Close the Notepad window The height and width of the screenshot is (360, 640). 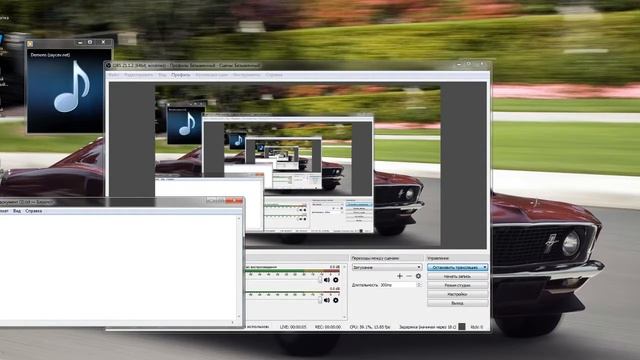click(x=234, y=200)
